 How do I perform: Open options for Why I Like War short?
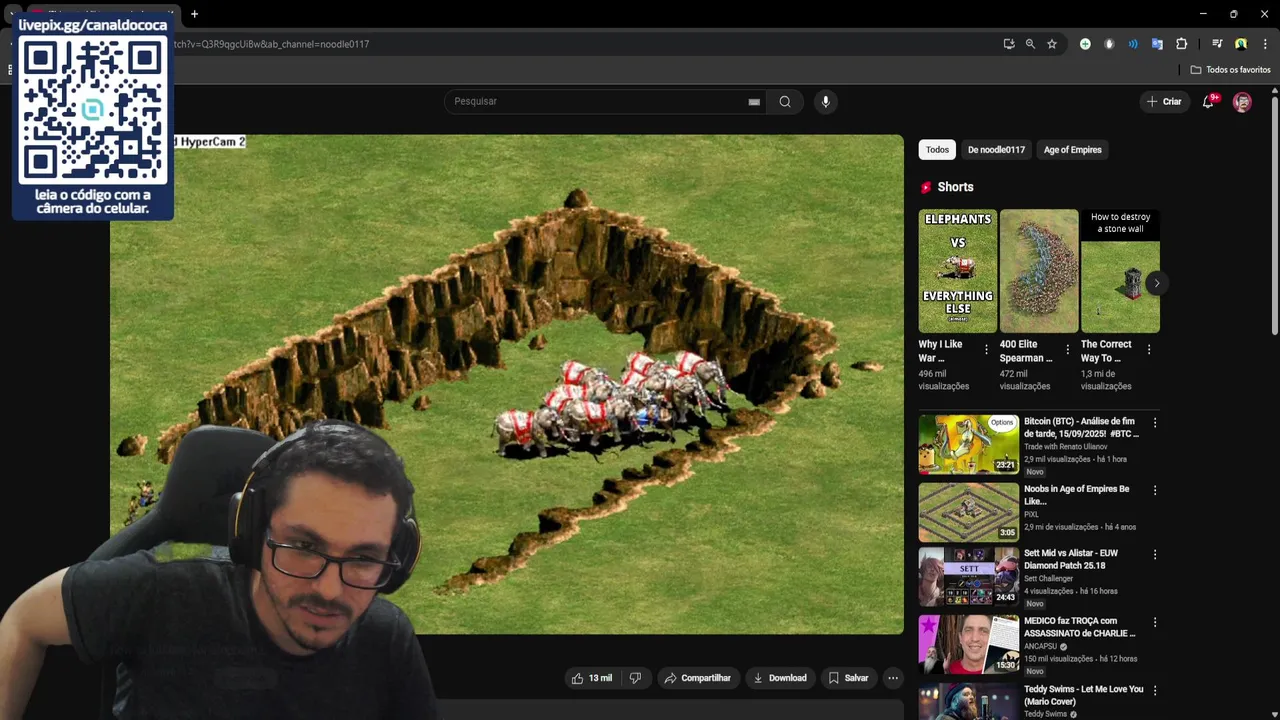(x=986, y=350)
